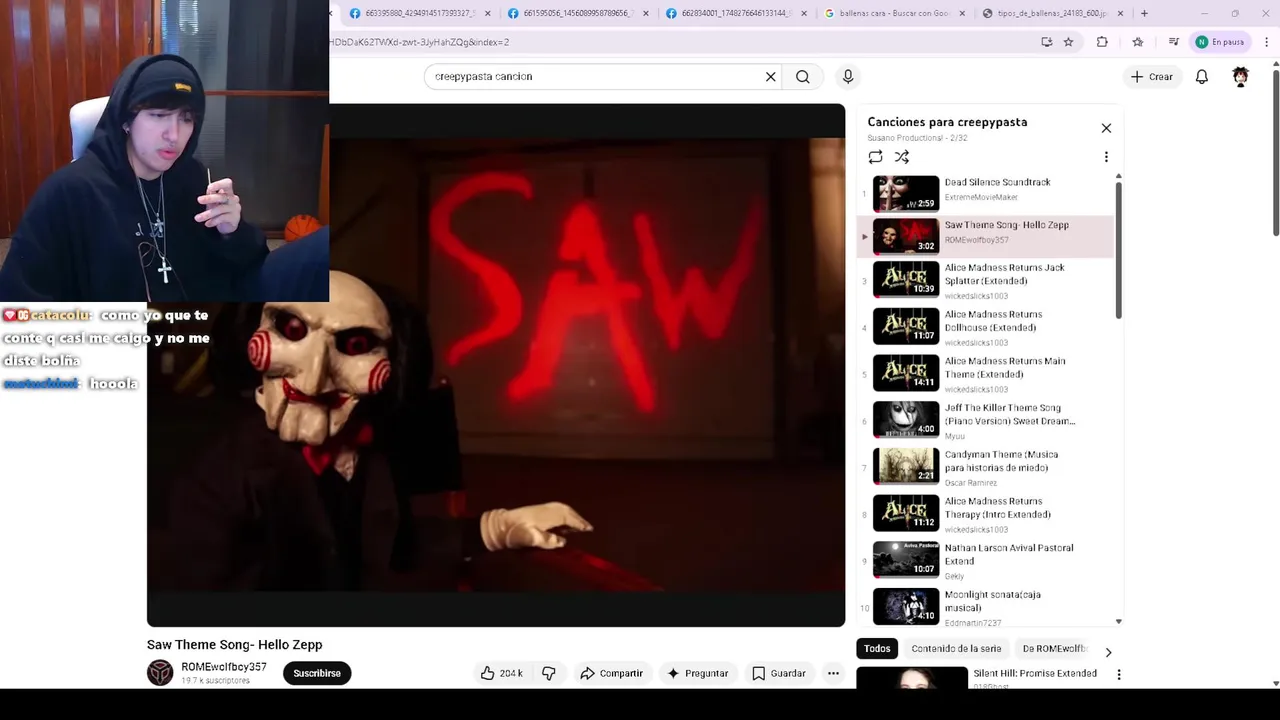The width and height of the screenshot is (1280, 720).
Task: Play Alice Madness Returns Jack Splatter (Extended)
Action: [986, 281]
